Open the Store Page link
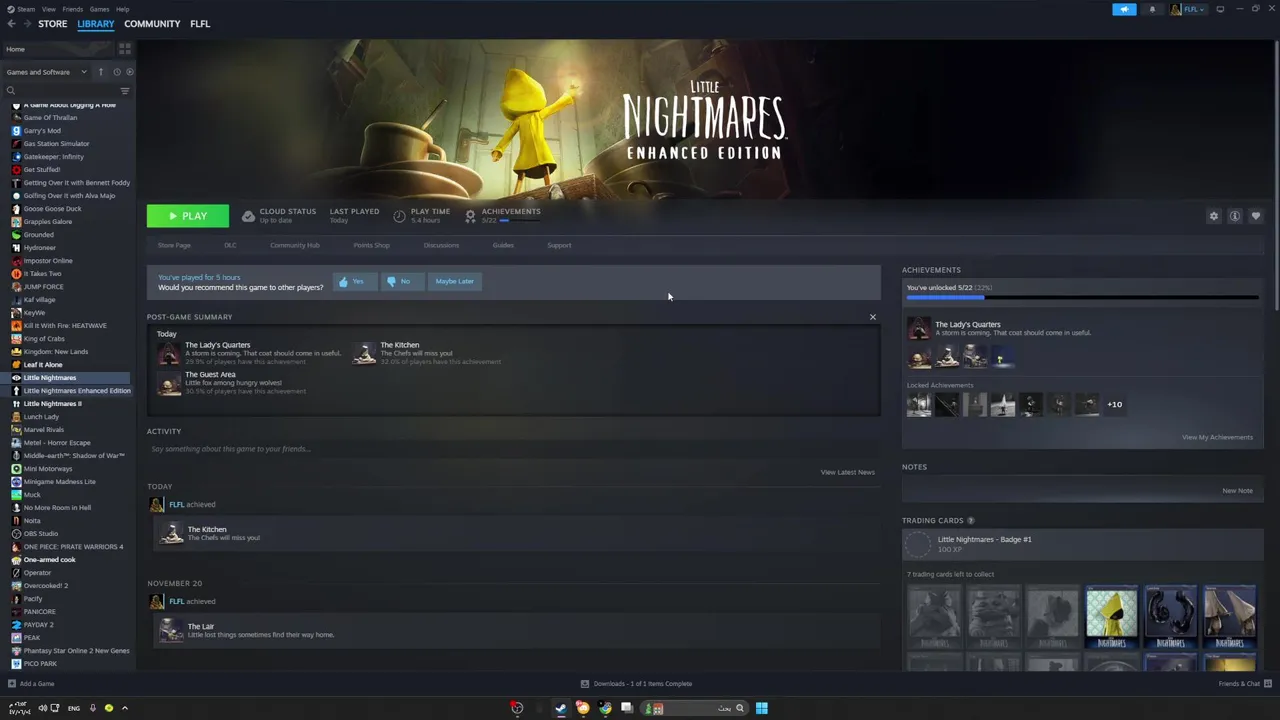This screenshot has width=1280, height=720. pos(174,245)
